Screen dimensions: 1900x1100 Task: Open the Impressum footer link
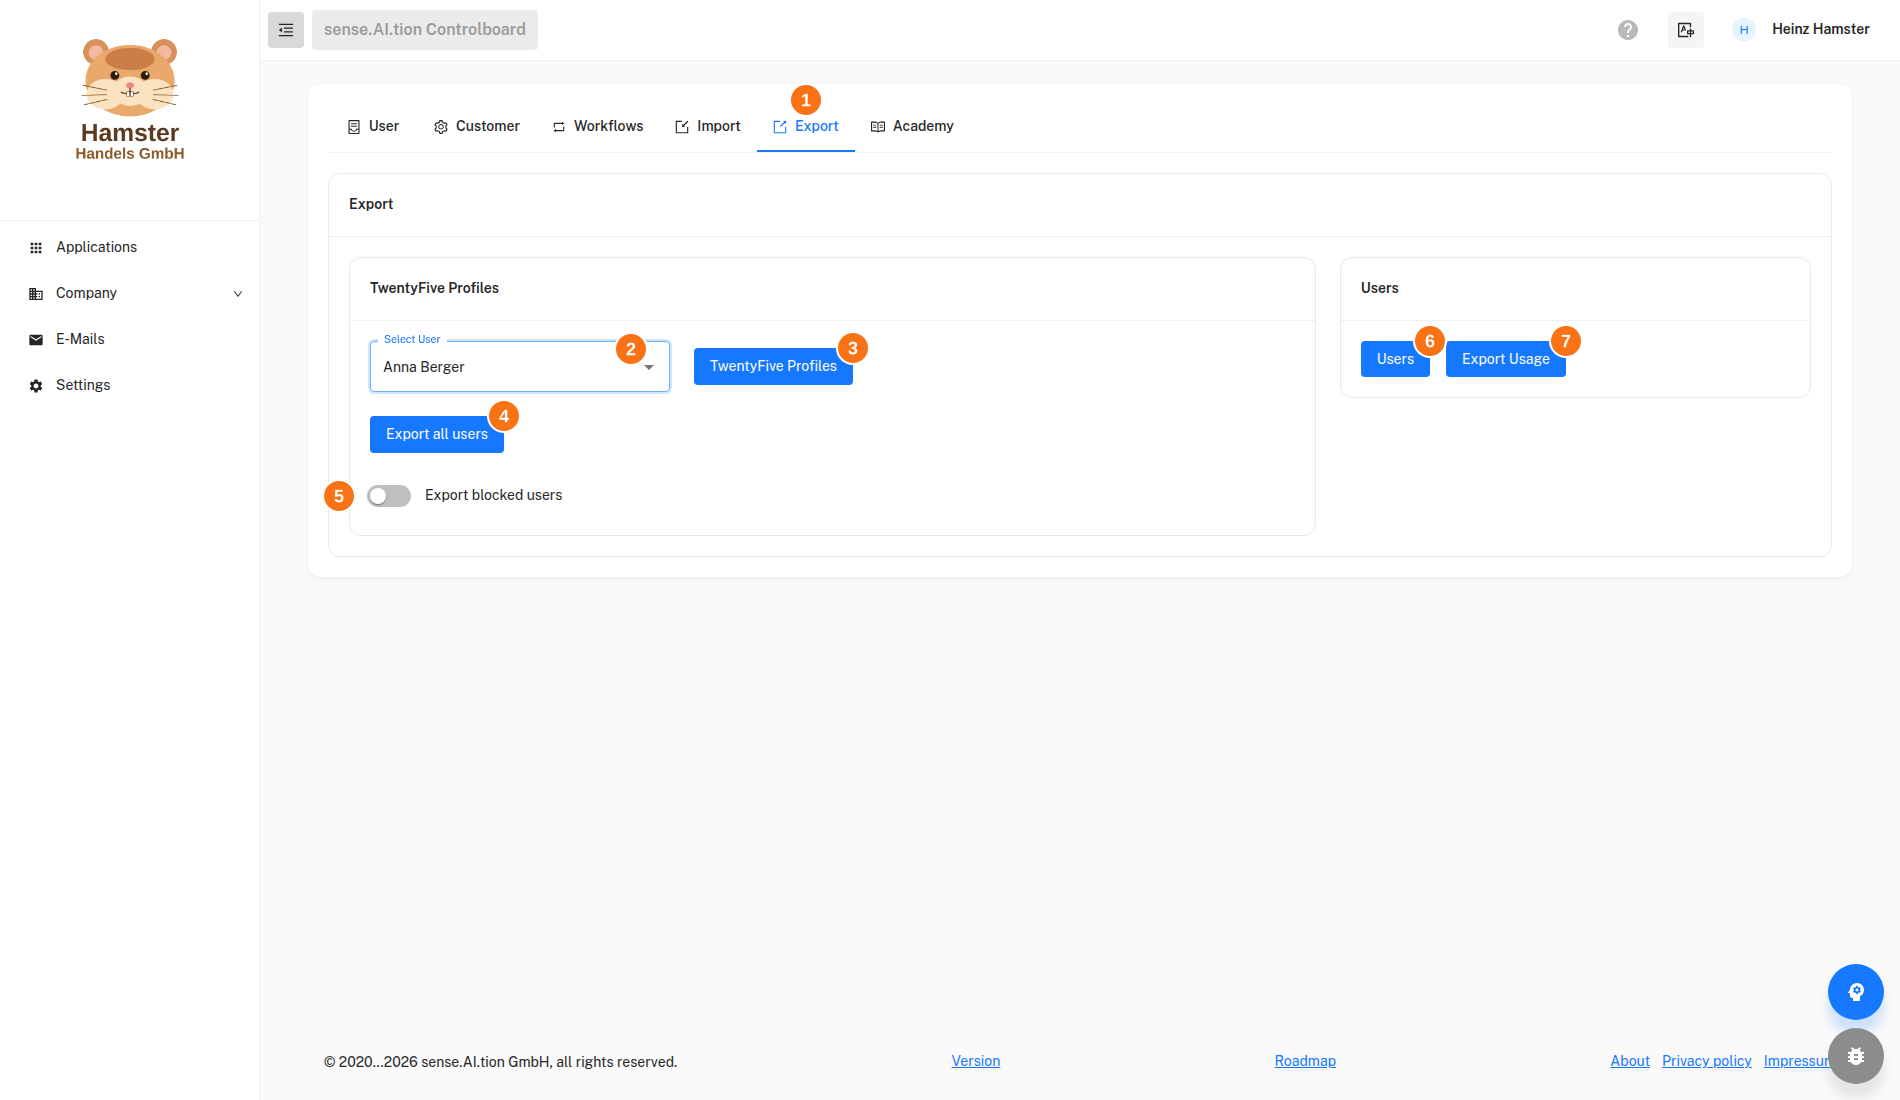pyautogui.click(x=1796, y=1062)
